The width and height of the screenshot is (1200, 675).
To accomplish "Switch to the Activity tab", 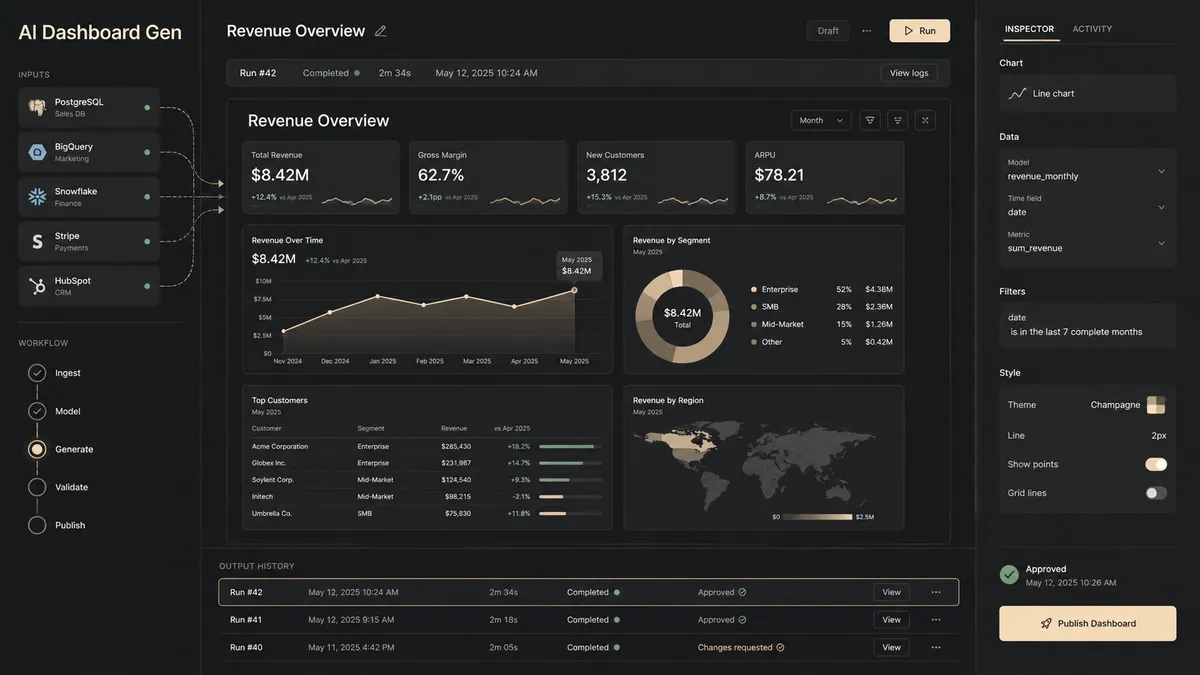I will click(x=1092, y=29).
